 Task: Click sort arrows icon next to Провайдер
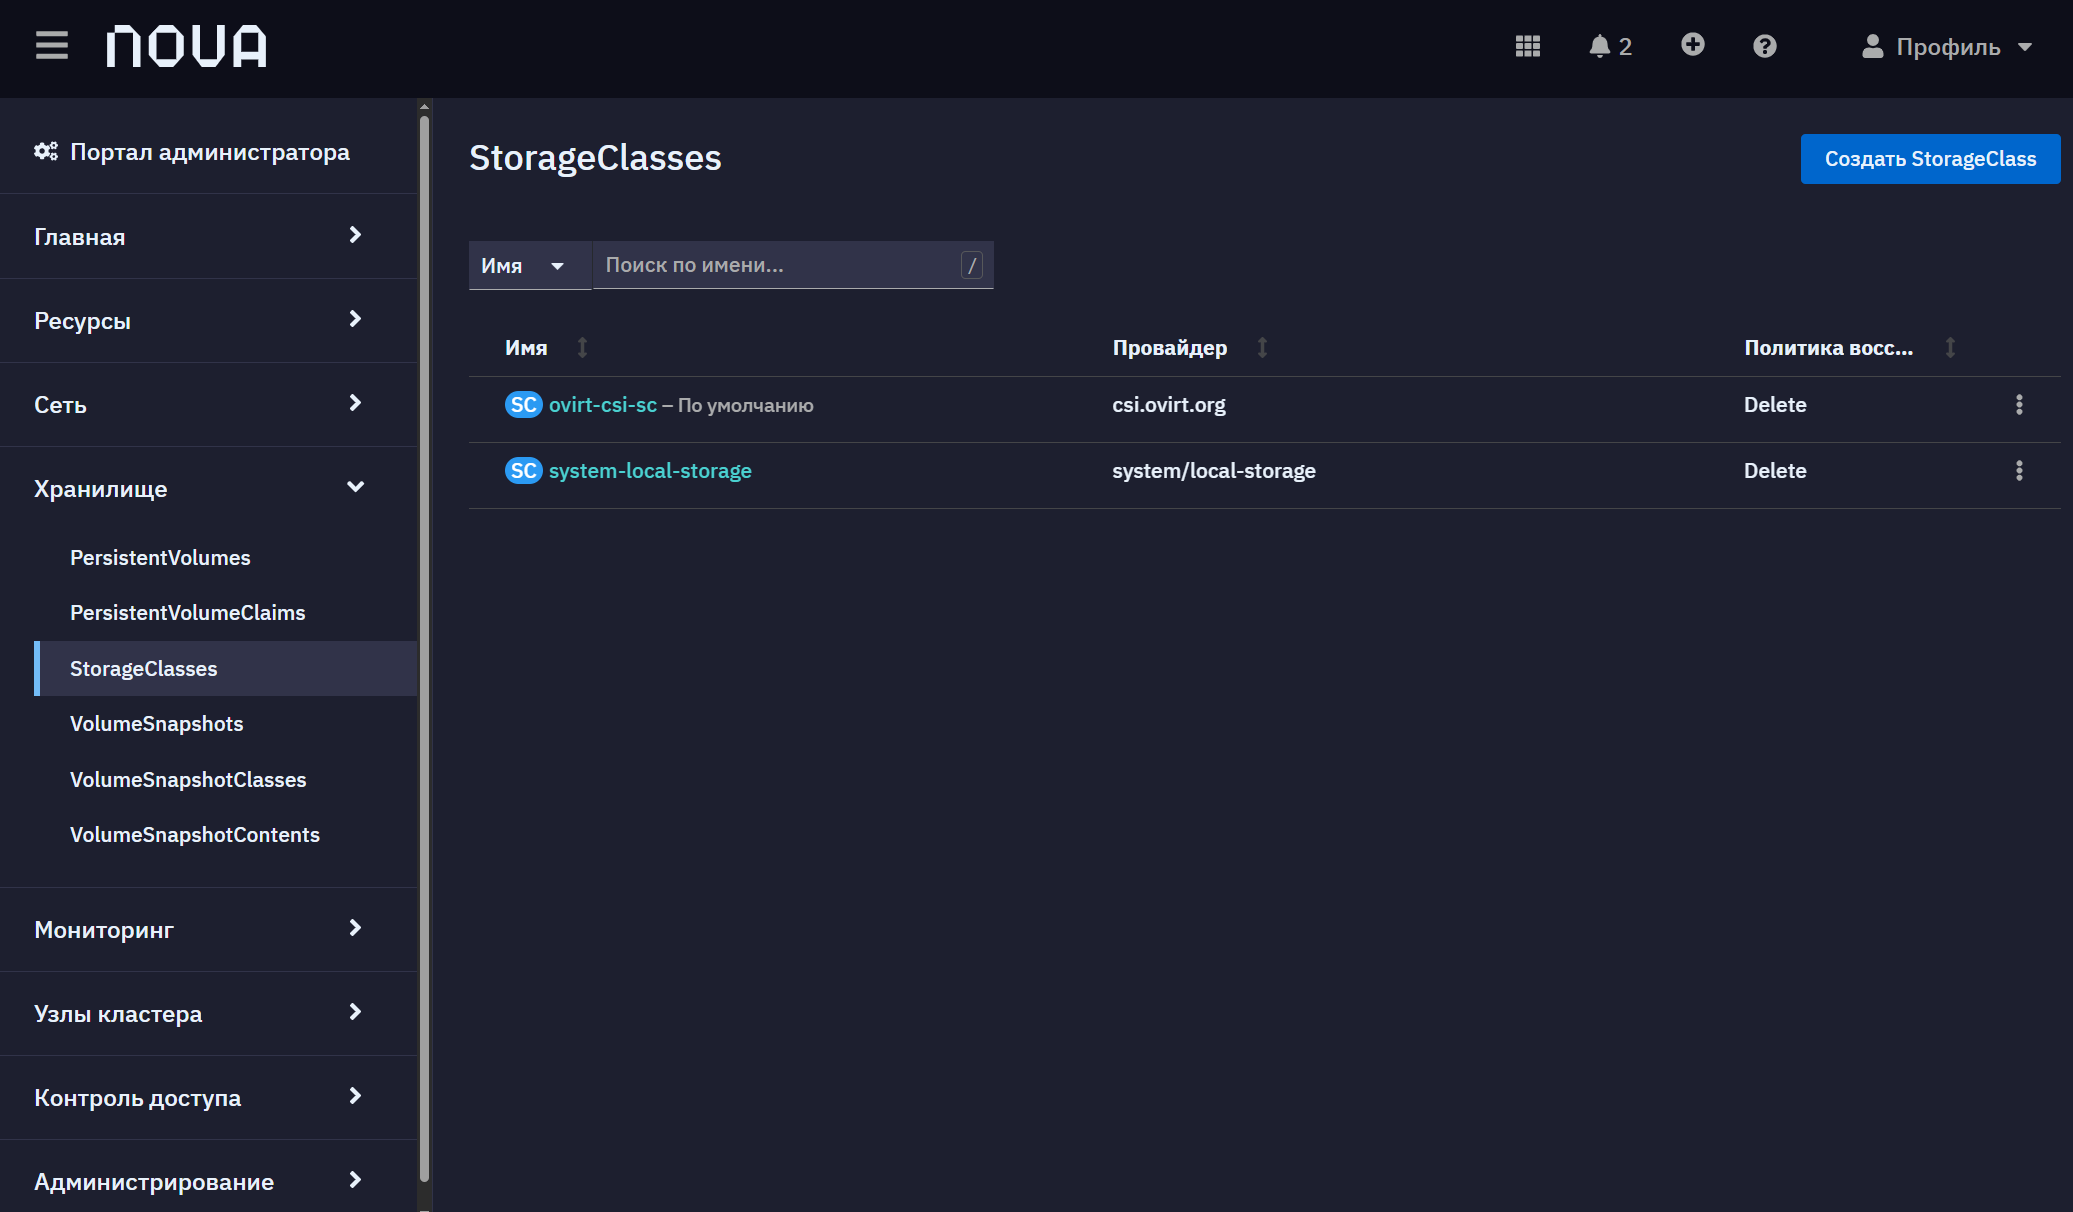pos(1262,347)
